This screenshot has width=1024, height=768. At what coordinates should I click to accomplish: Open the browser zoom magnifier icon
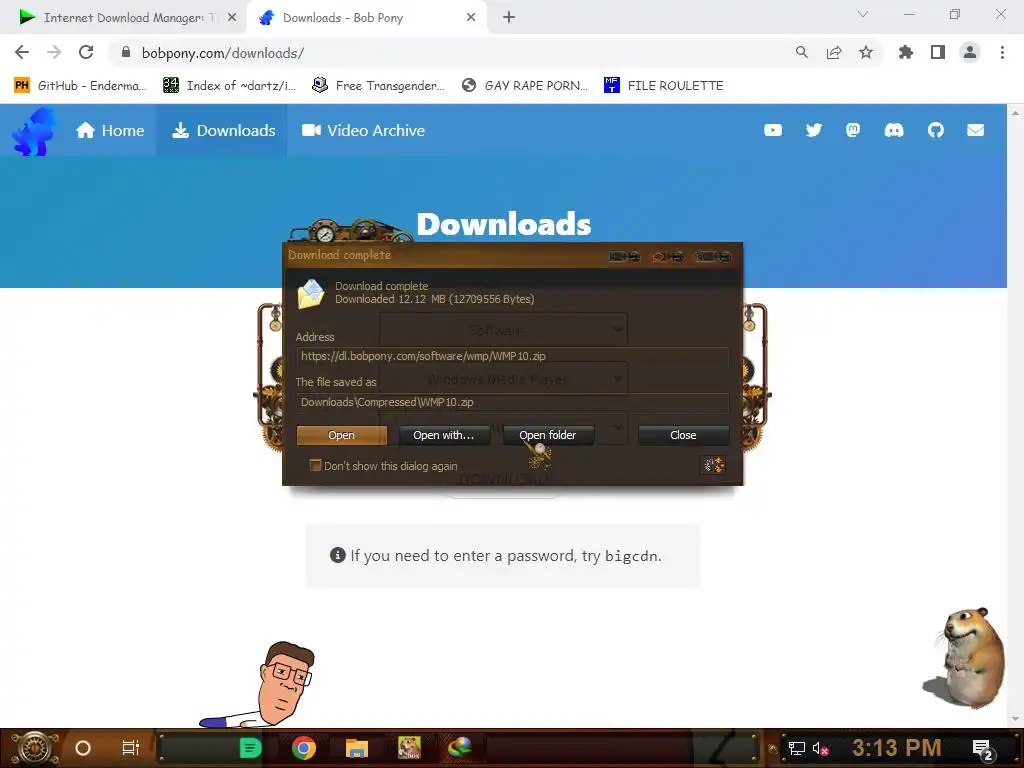(x=801, y=52)
